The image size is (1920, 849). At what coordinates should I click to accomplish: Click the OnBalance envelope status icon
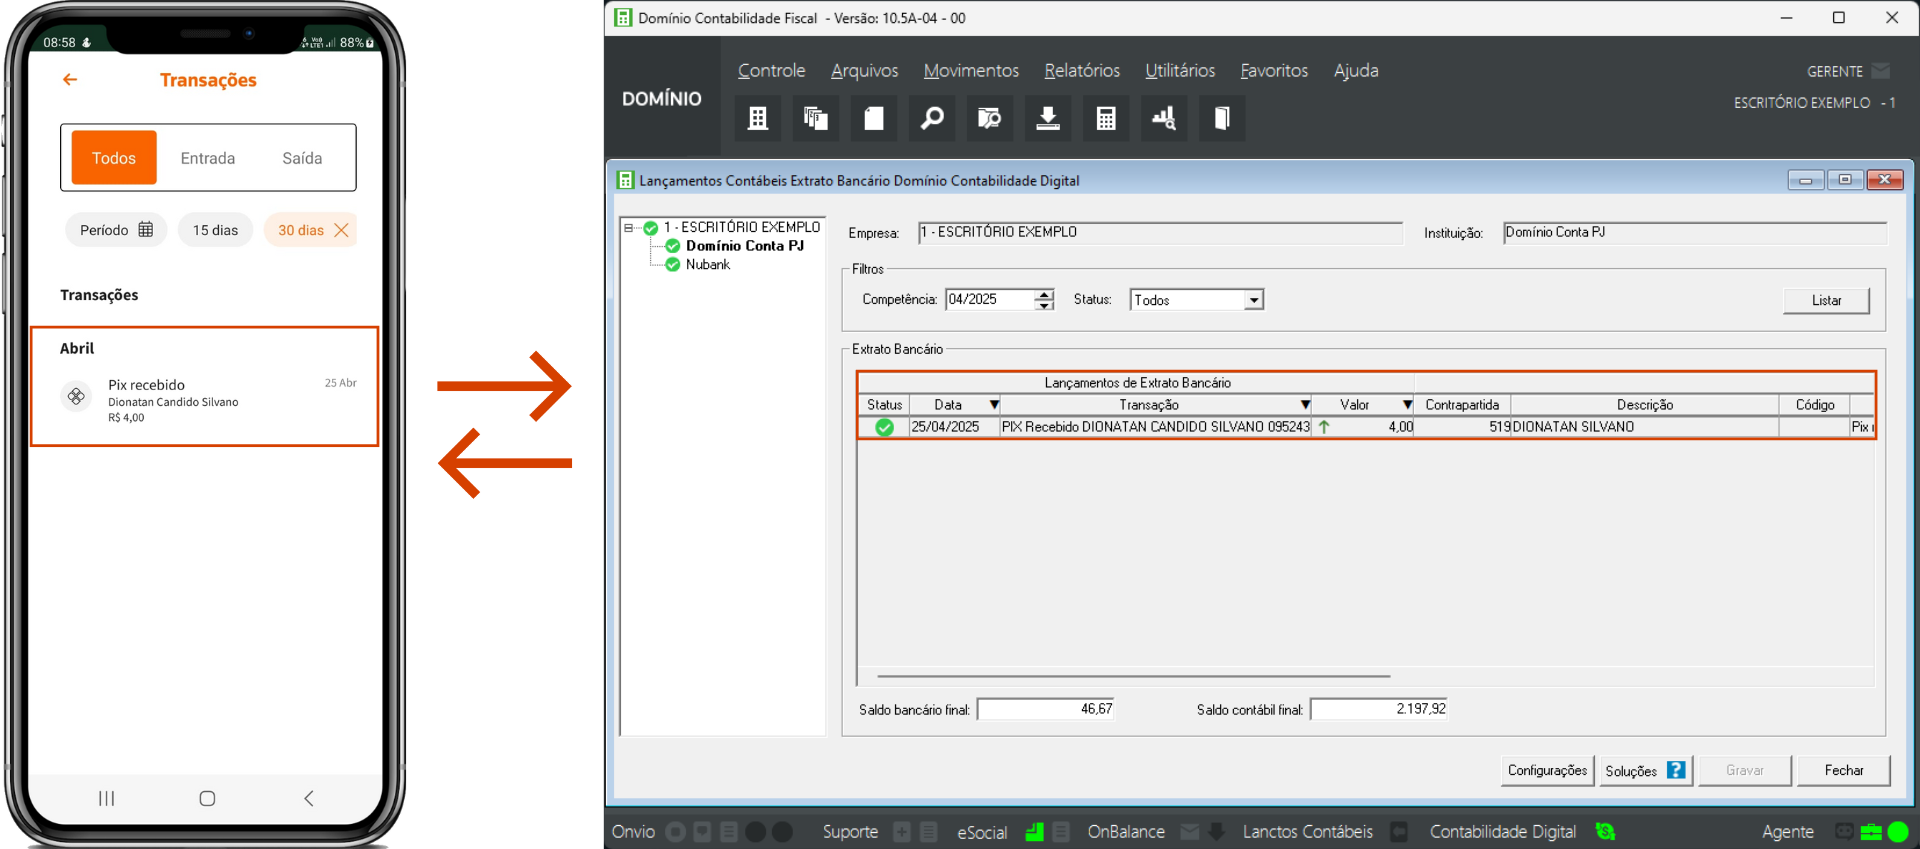[x=1190, y=832]
